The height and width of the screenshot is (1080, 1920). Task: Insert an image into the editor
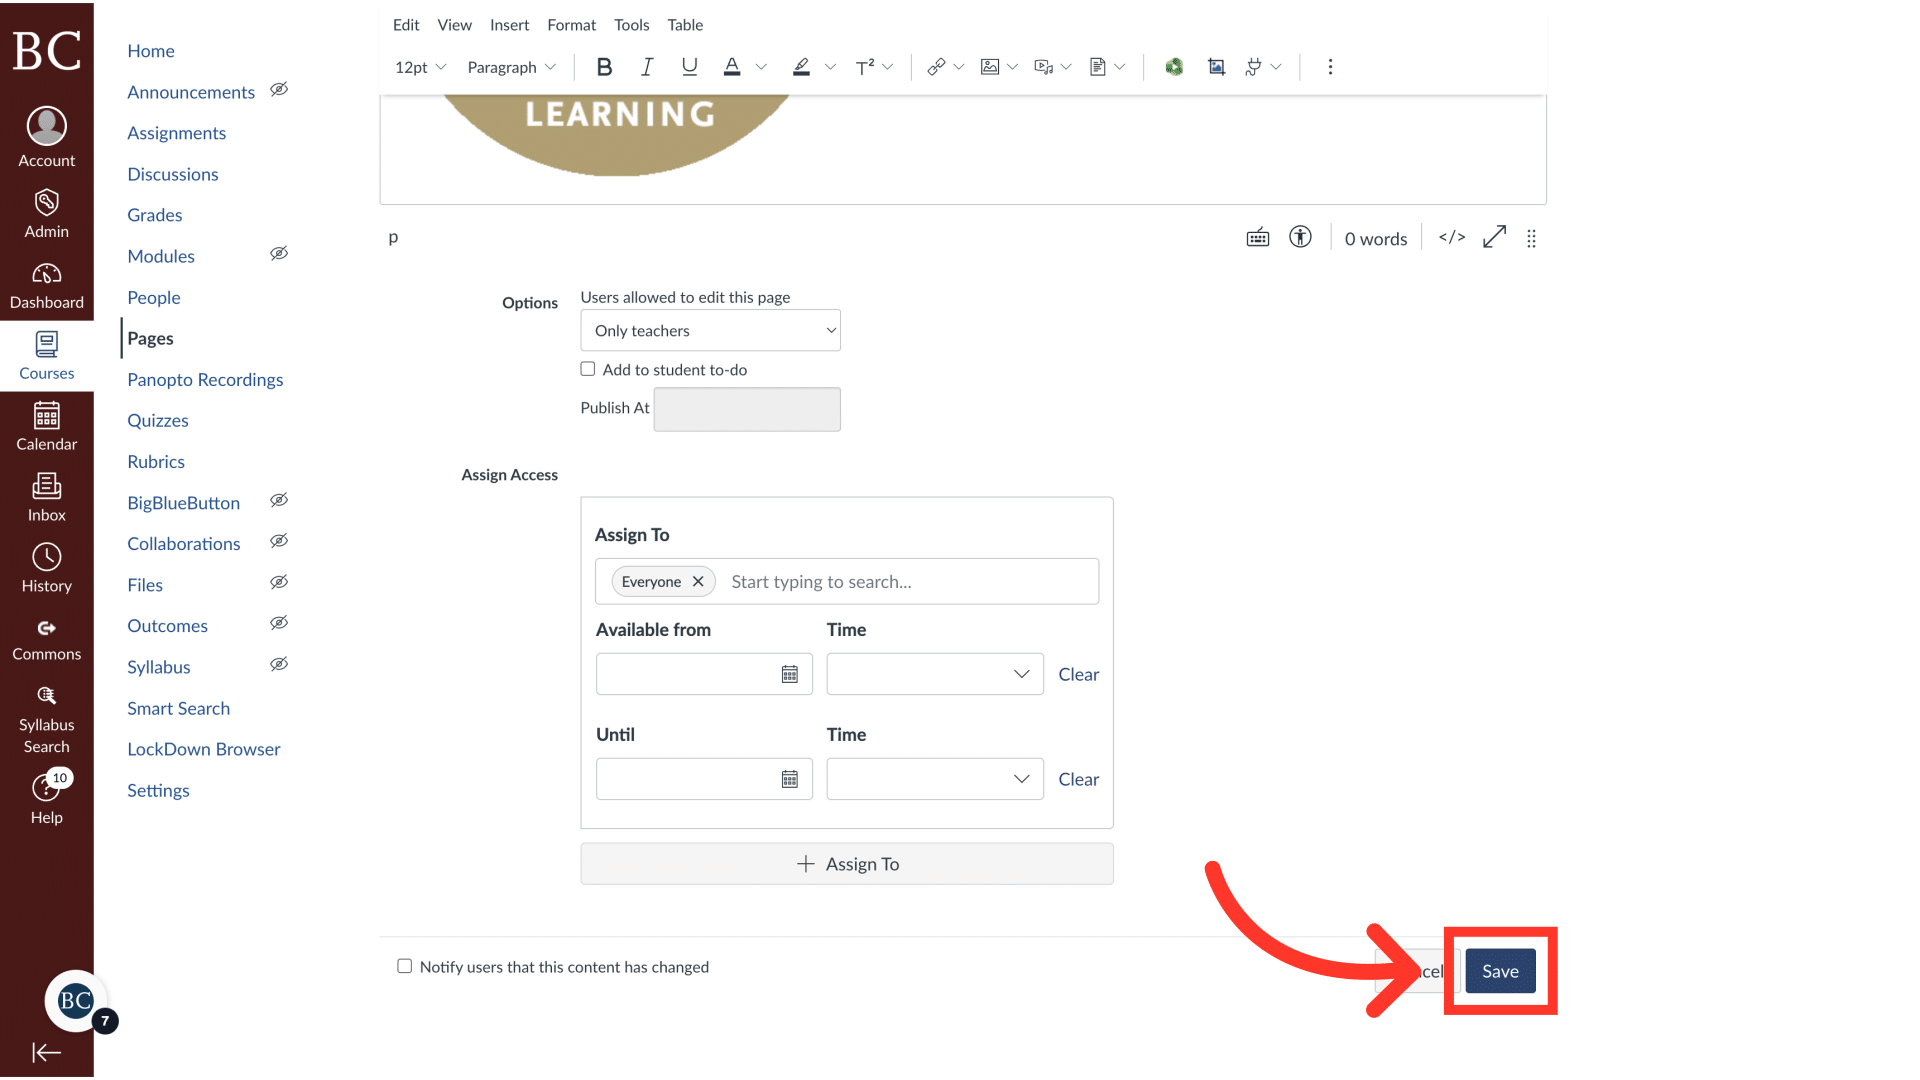(x=990, y=66)
